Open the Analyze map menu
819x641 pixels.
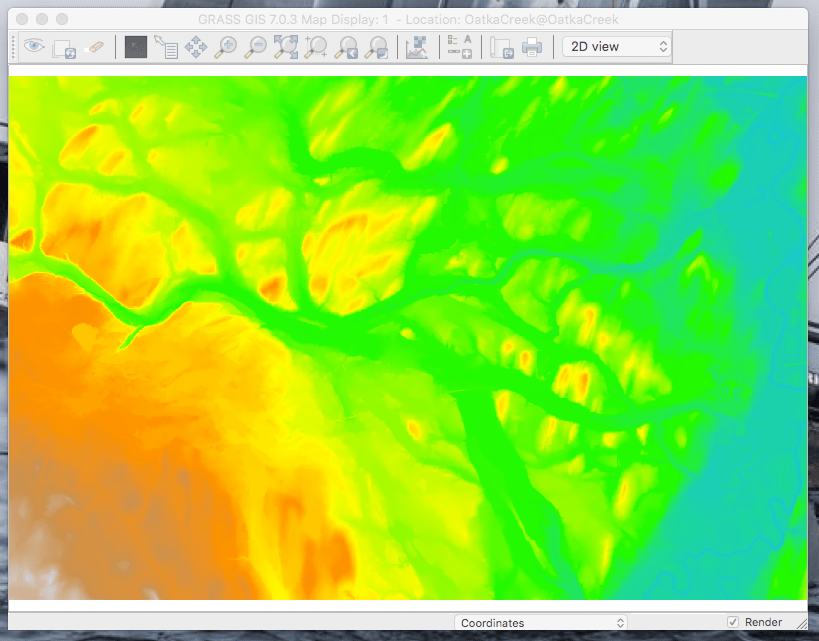click(x=417, y=46)
